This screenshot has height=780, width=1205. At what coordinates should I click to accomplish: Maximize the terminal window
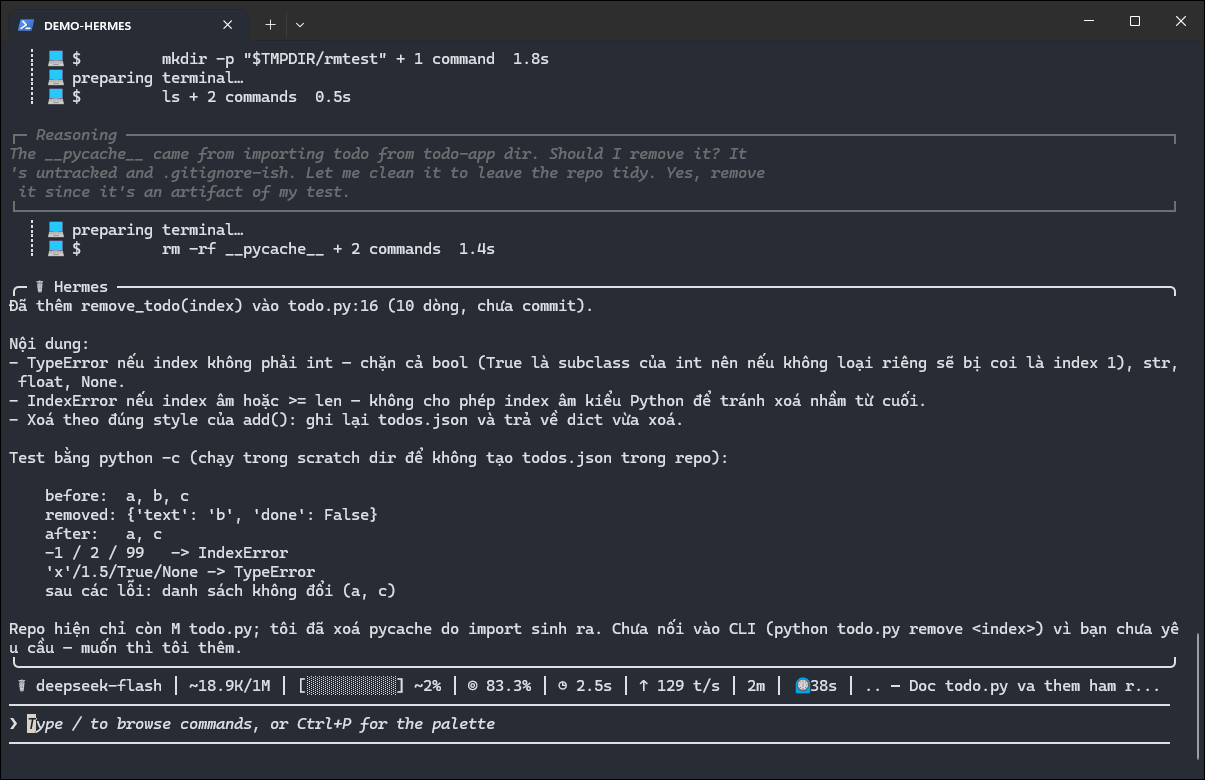[1135, 21]
